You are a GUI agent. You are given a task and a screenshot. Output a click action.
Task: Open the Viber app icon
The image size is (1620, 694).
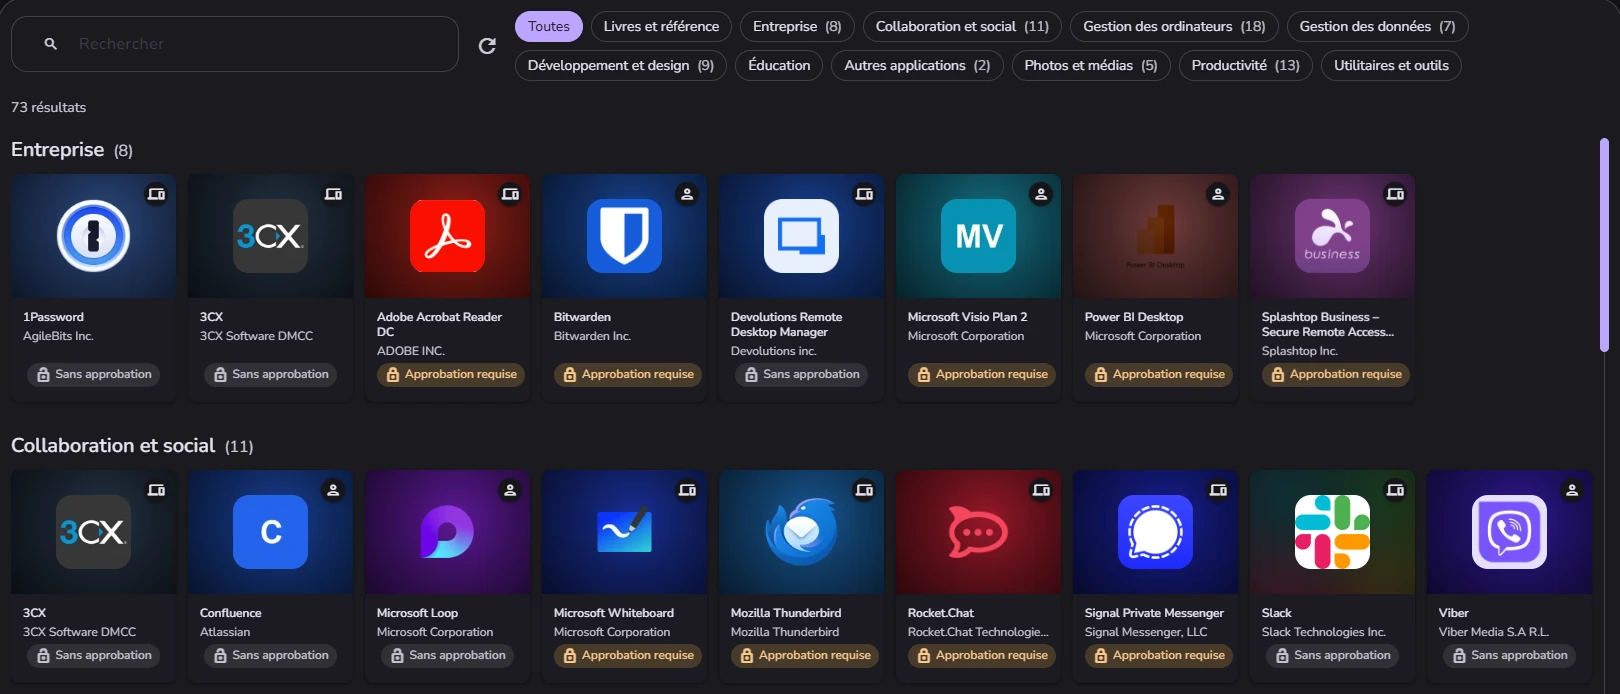(1510, 532)
